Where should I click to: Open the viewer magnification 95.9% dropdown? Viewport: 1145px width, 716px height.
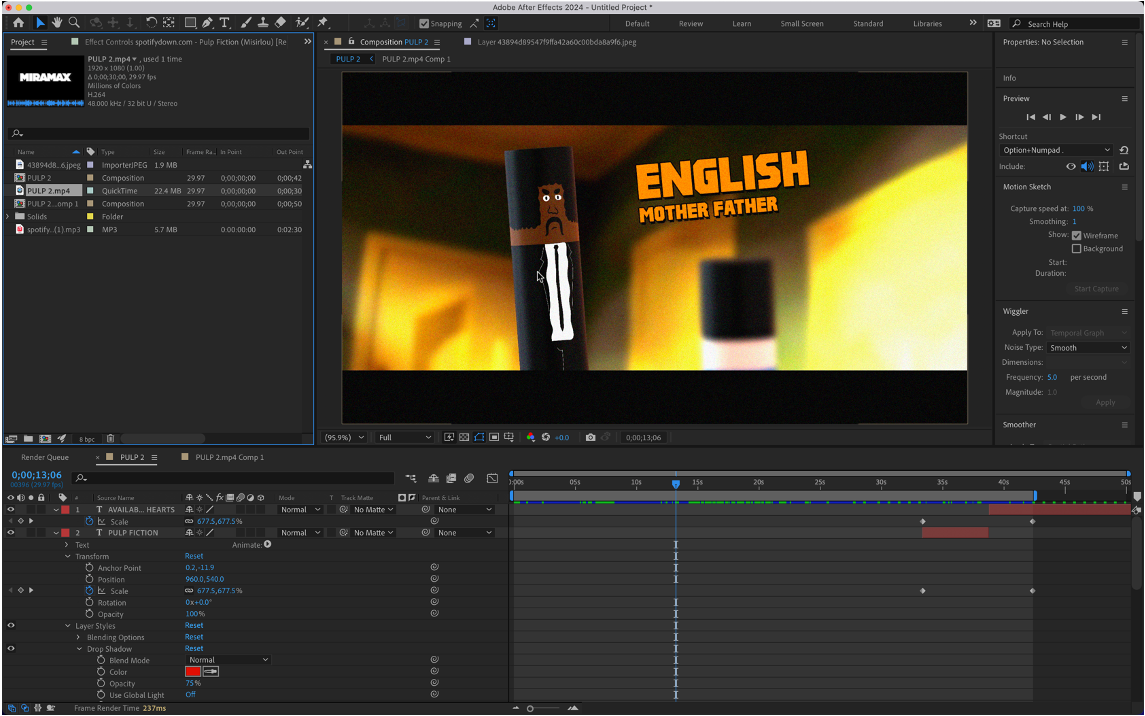click(345, 438)
